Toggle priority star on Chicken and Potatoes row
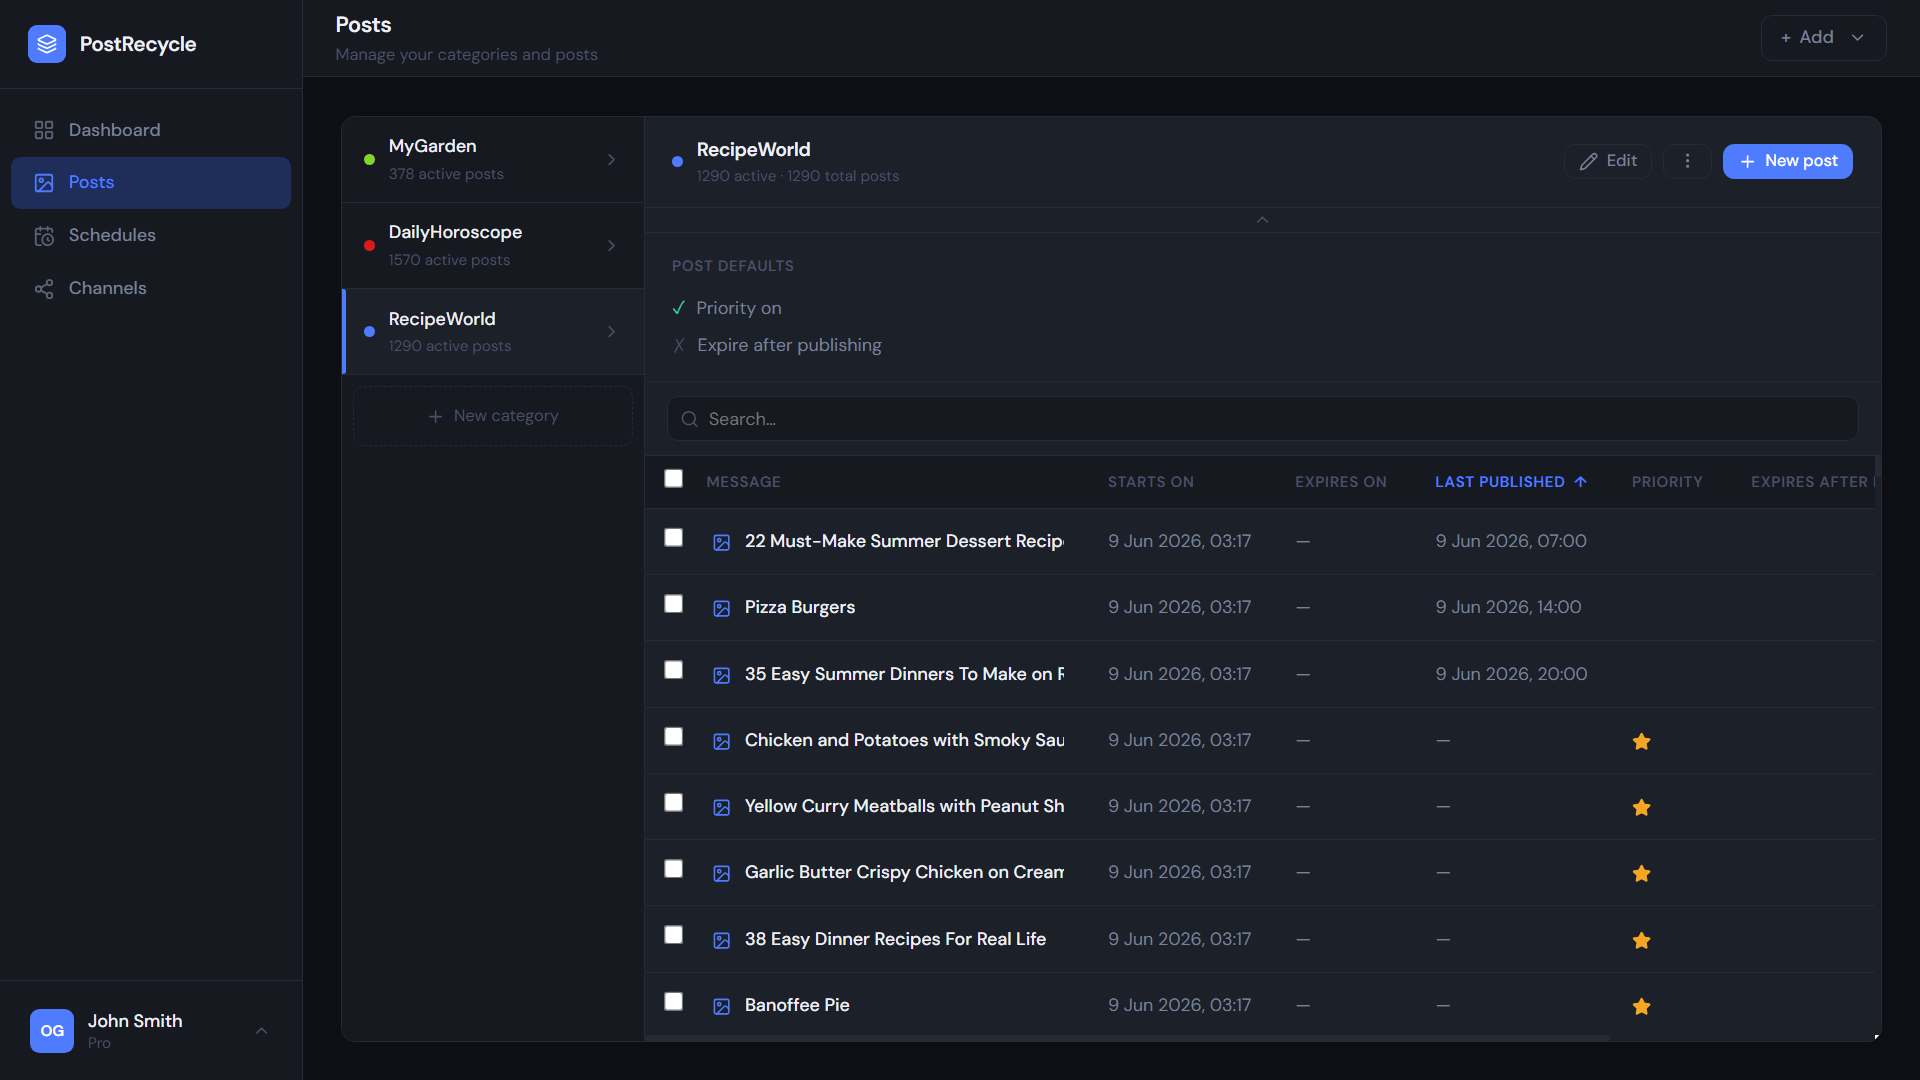This screenshot has height=1080, width=1920. click(1641, 741)
